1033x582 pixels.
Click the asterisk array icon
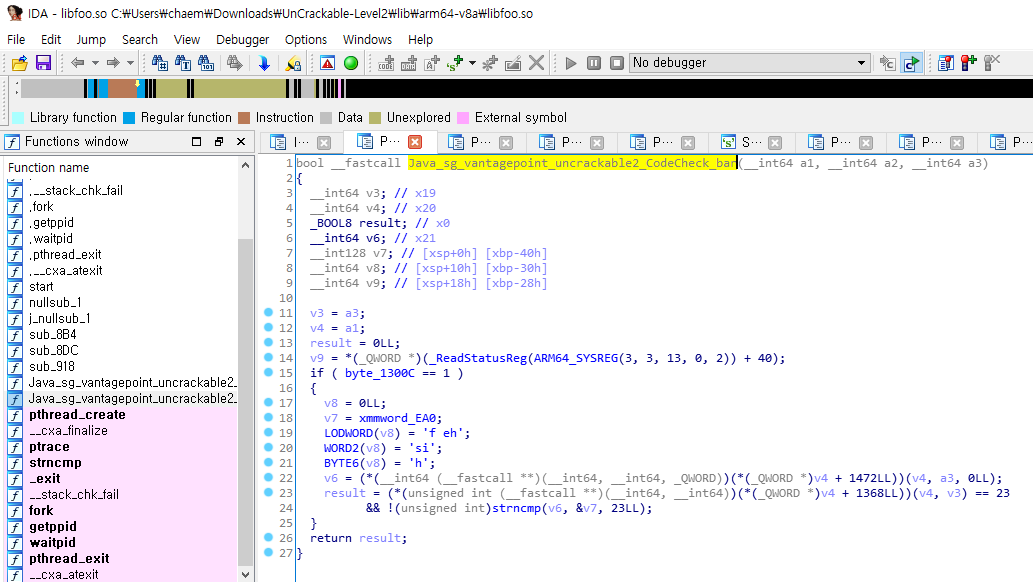(490, 63)
